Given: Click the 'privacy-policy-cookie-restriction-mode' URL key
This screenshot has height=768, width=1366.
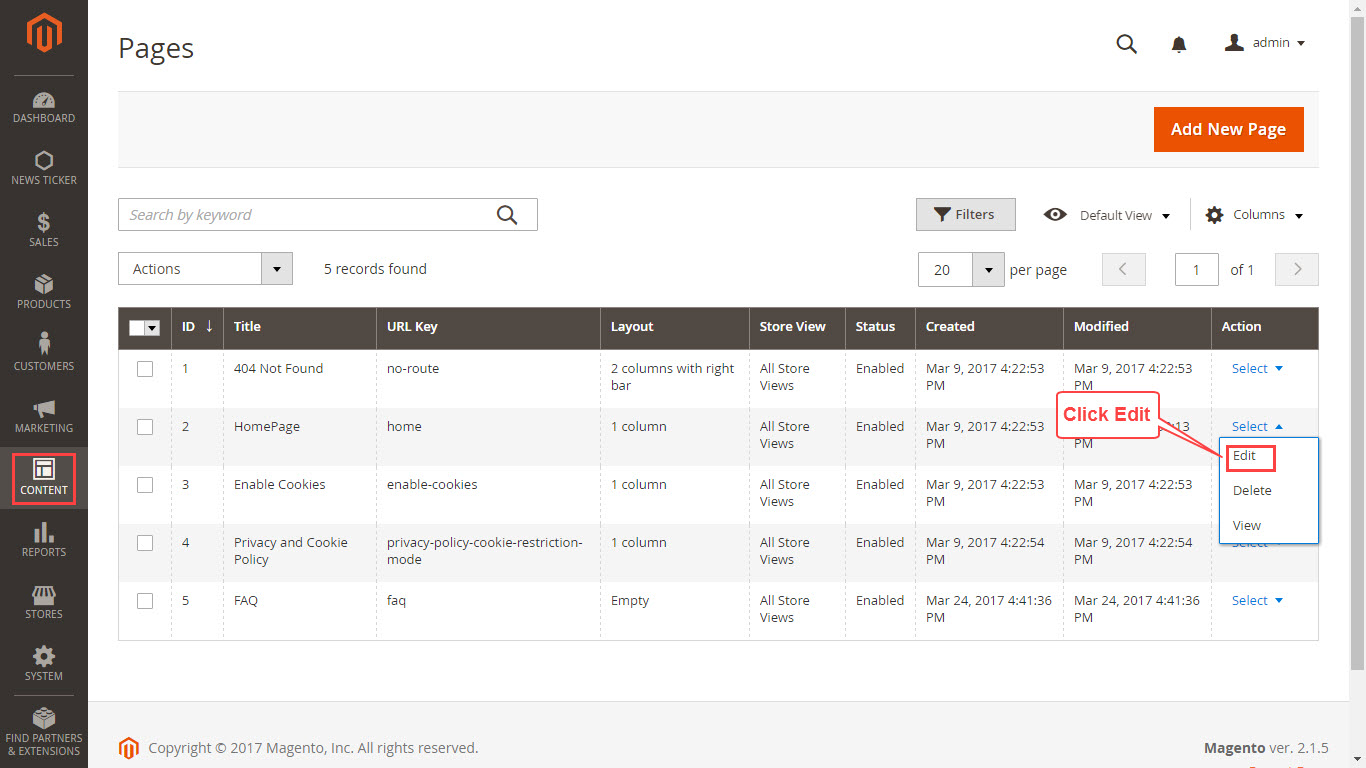Looking at the screenshot, I should 484,551.
